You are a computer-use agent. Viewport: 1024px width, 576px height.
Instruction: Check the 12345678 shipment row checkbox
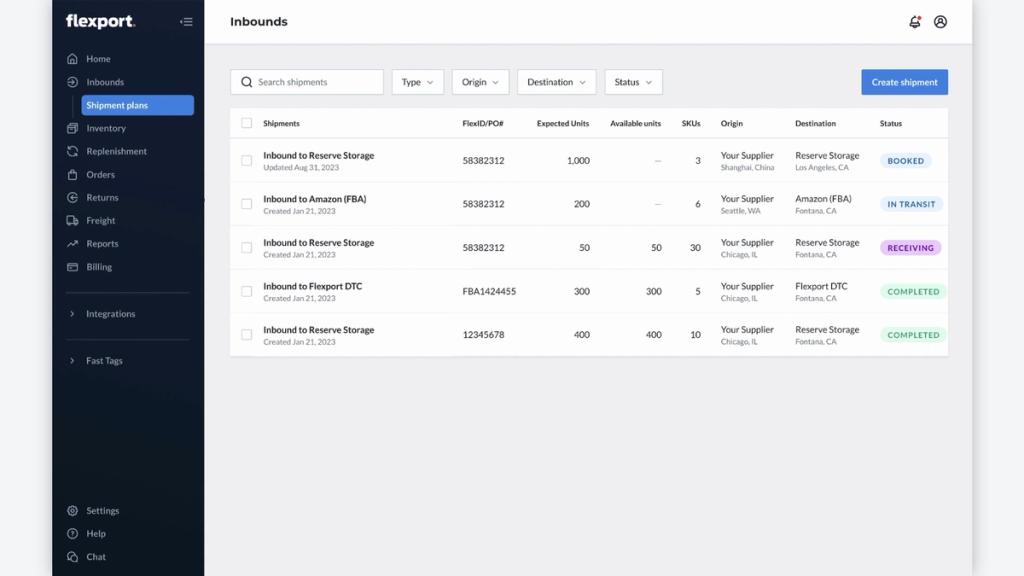click(246, 334)
